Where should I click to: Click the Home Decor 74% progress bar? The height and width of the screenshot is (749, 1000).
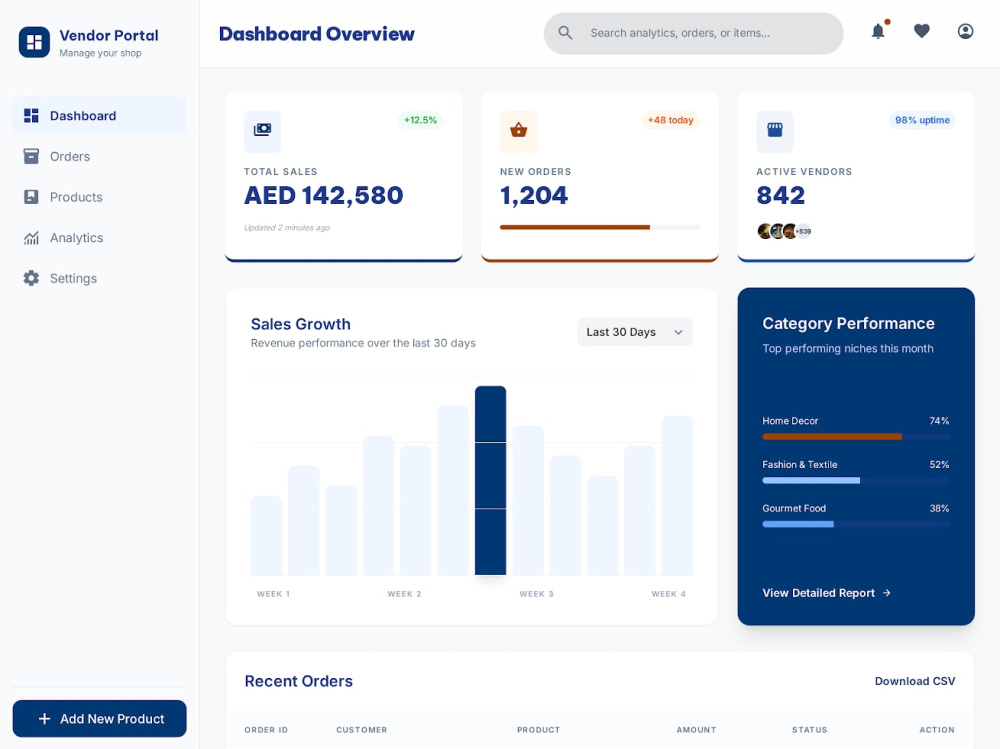(x=855, y=437)
